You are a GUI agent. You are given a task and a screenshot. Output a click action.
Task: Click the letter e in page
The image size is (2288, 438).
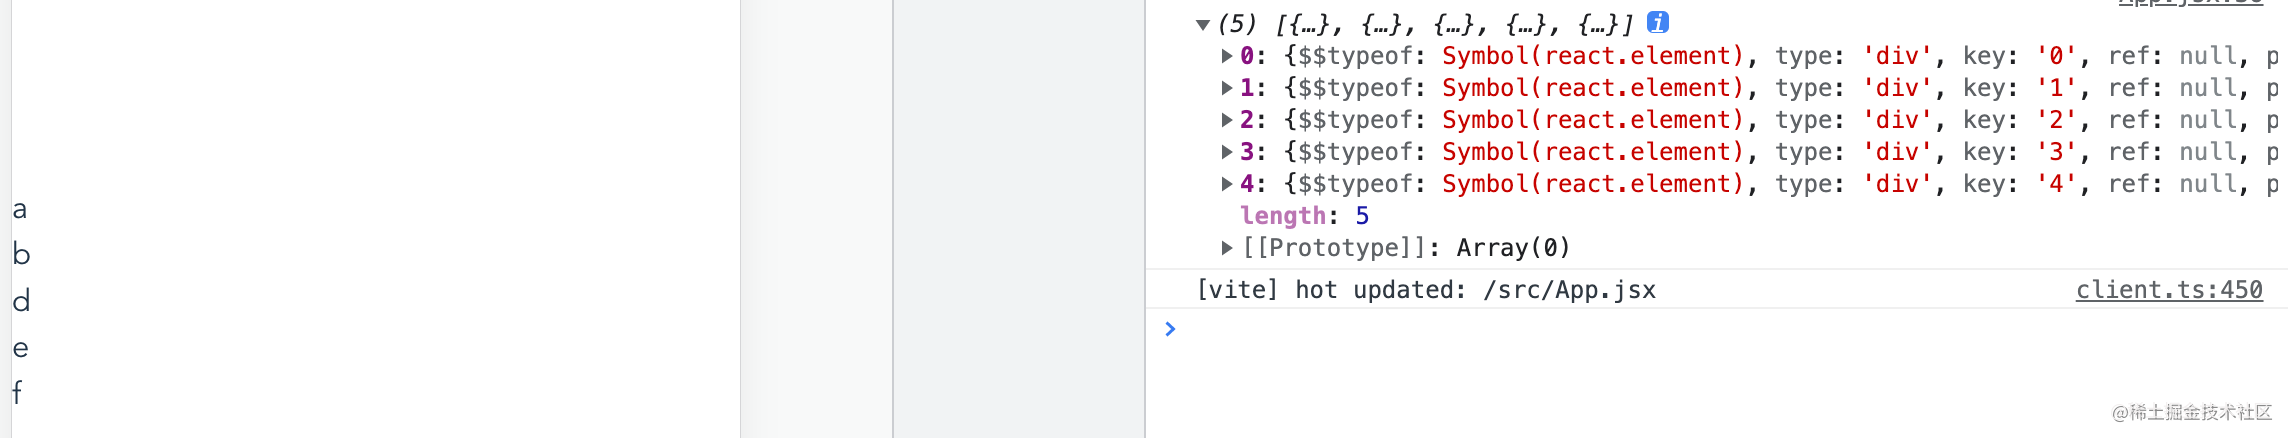20,348
